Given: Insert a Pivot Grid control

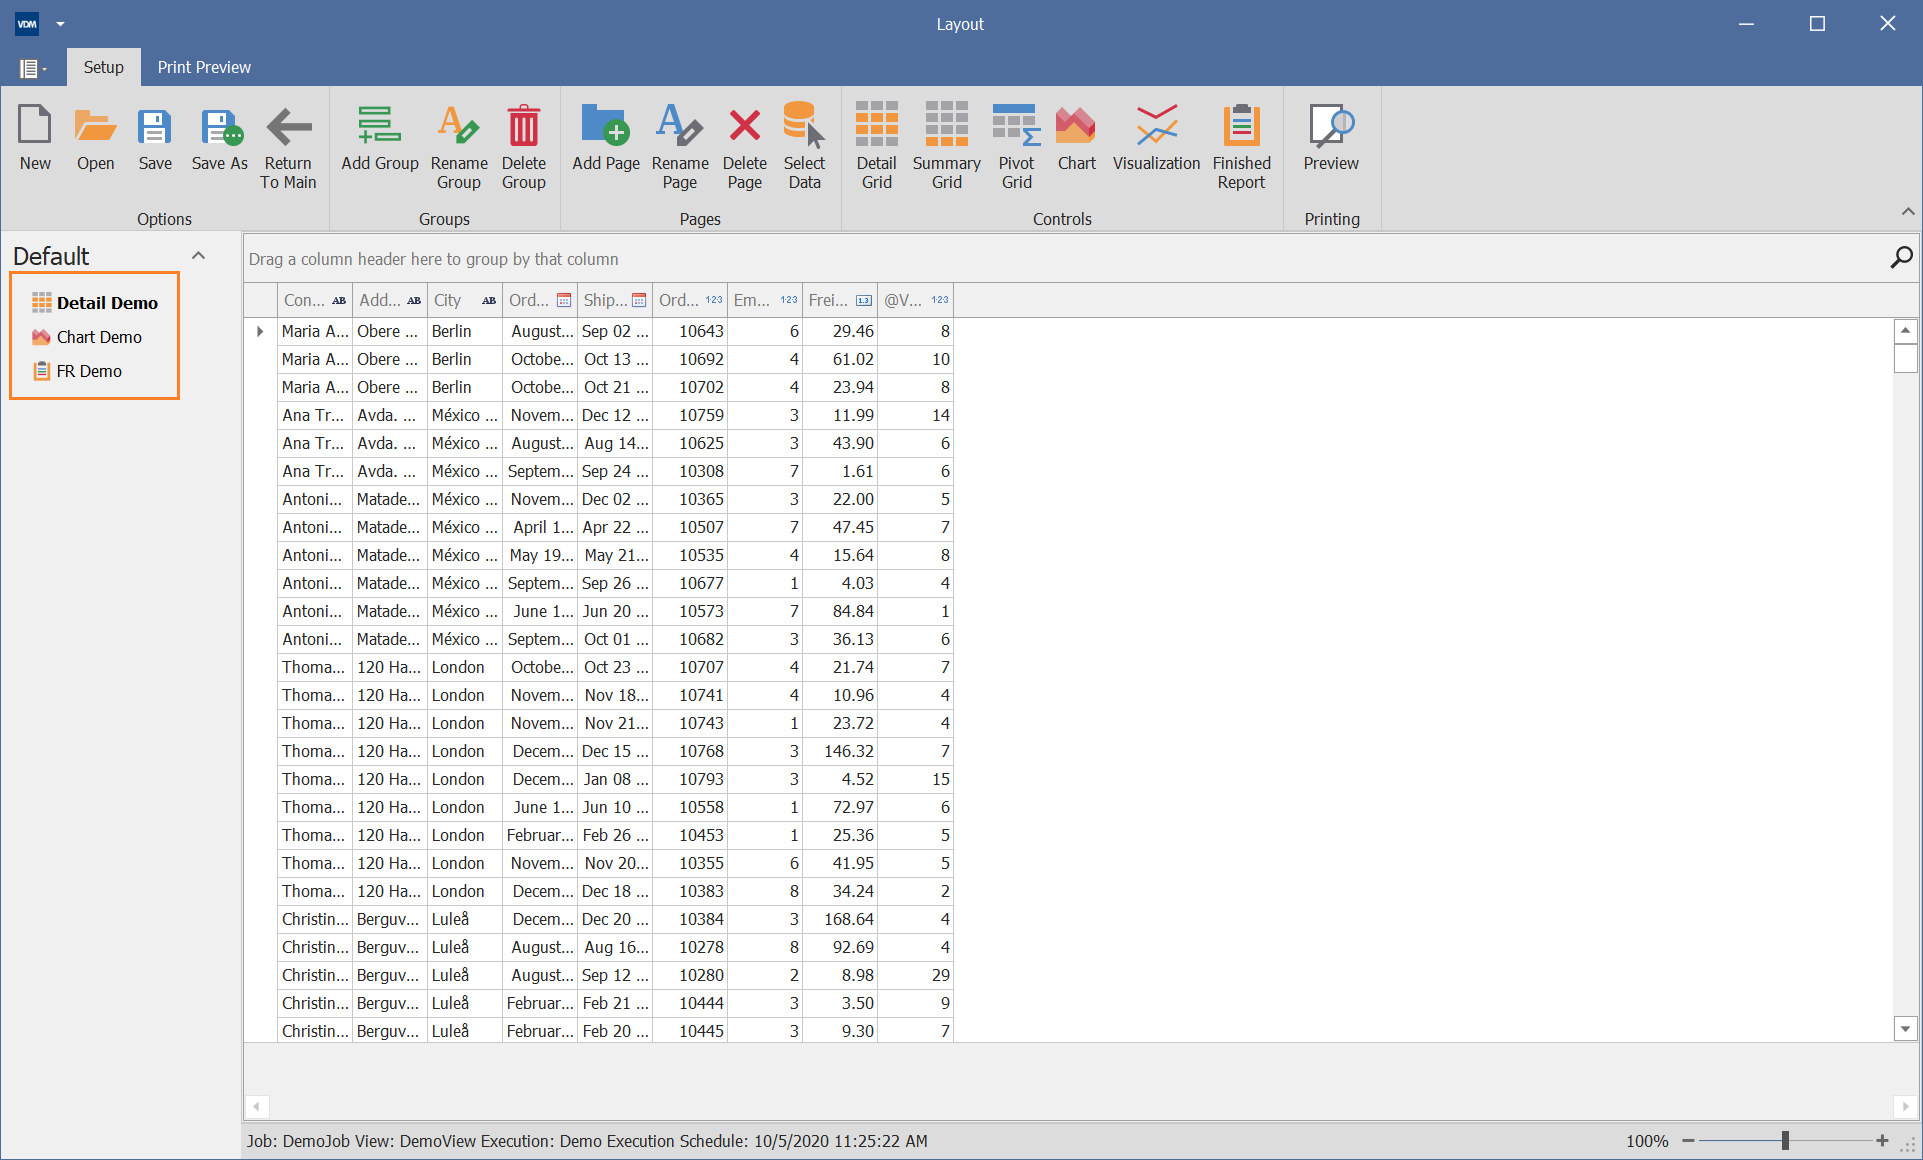Looking at the screenshot, I should pyautogui.click(x=1016, y=148).
